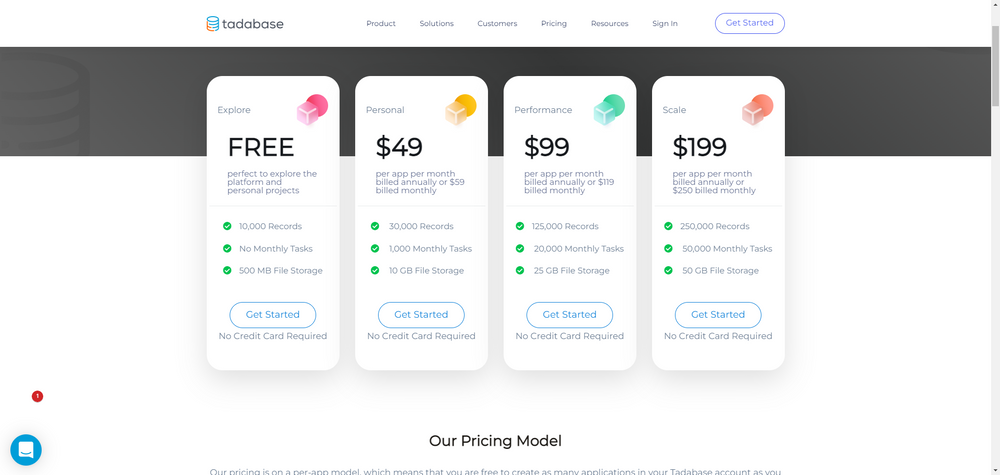This screenshot has width=1000, height=475.
Task: Expand the Solutions menu
Action: click(x=437, y=24)
